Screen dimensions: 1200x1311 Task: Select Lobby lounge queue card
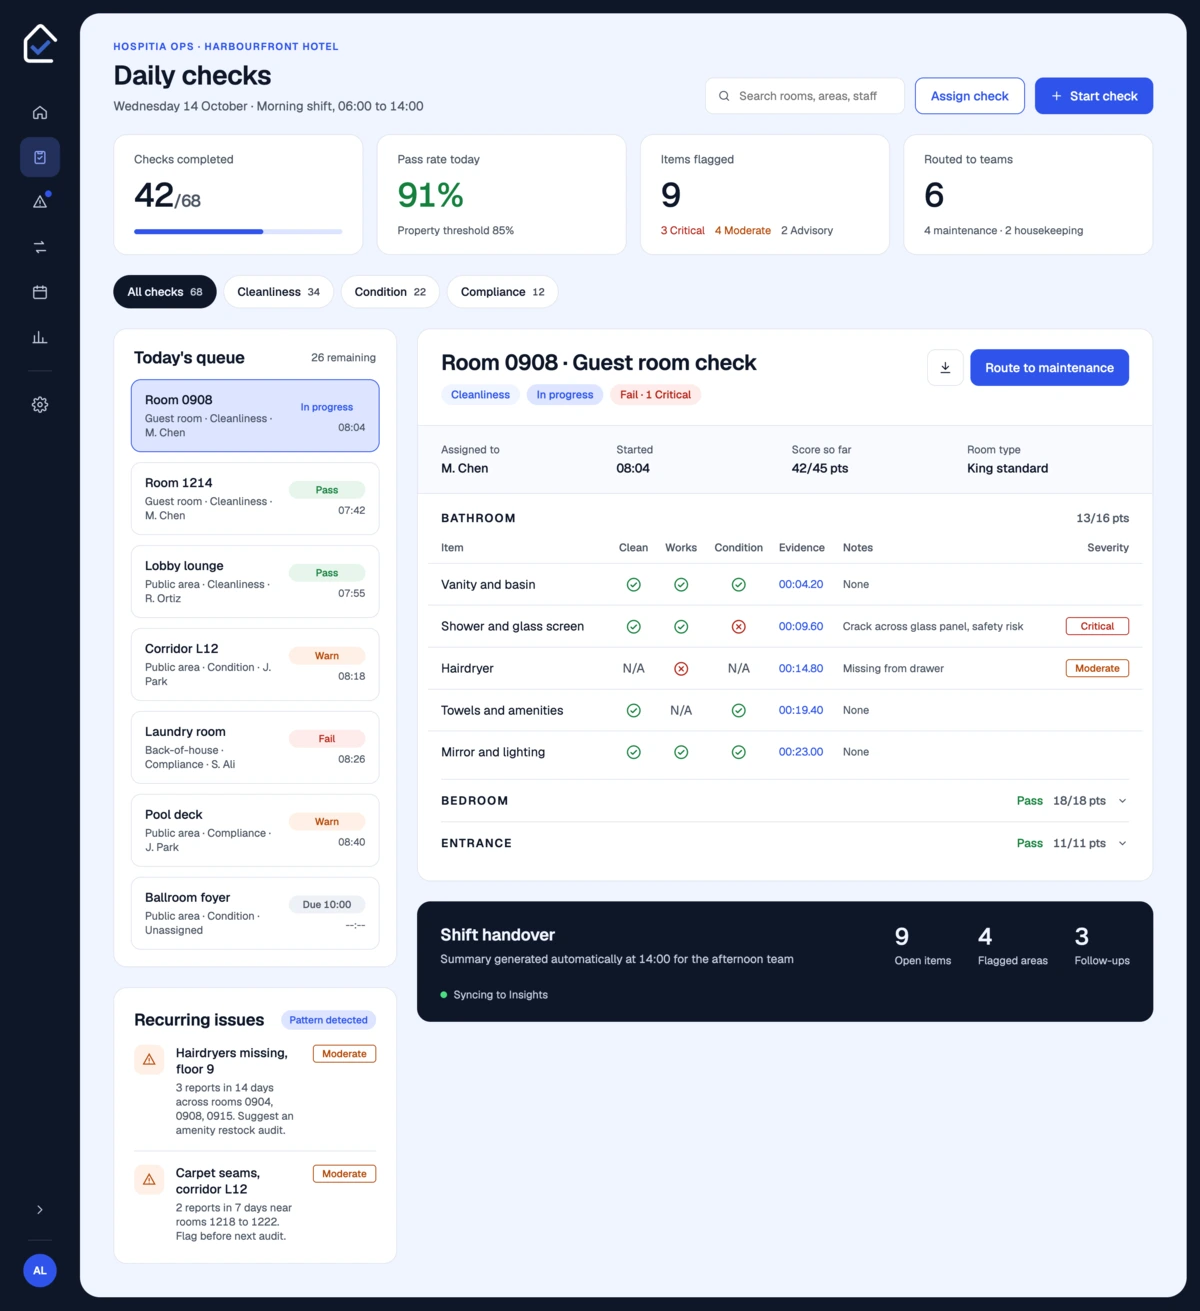tap(255, 582)
